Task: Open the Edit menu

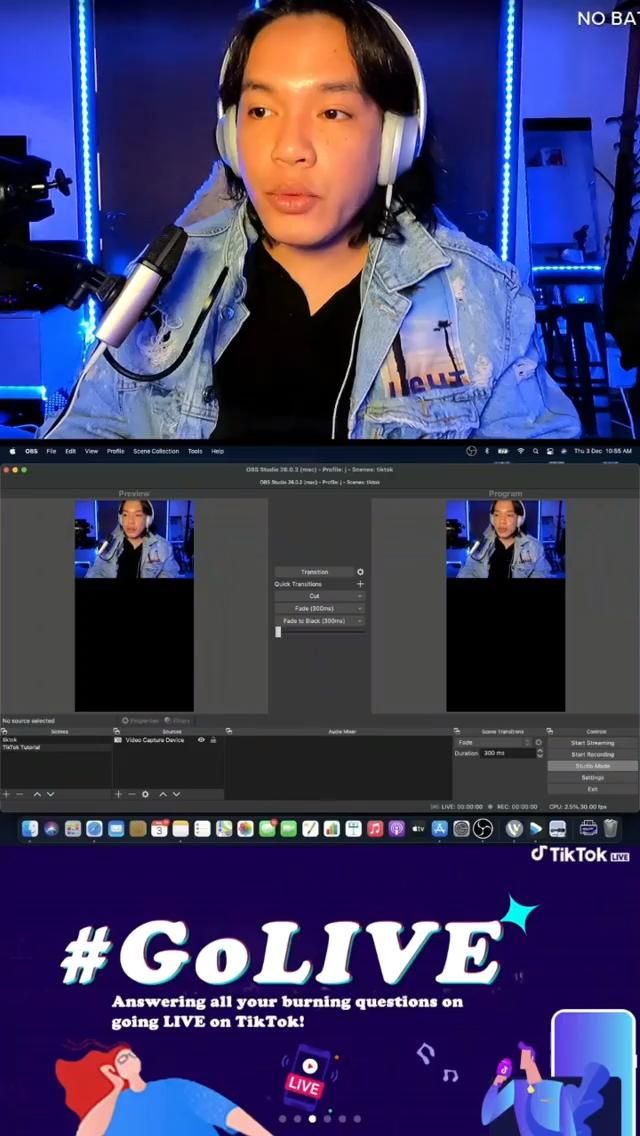Action: click(70, 451)
